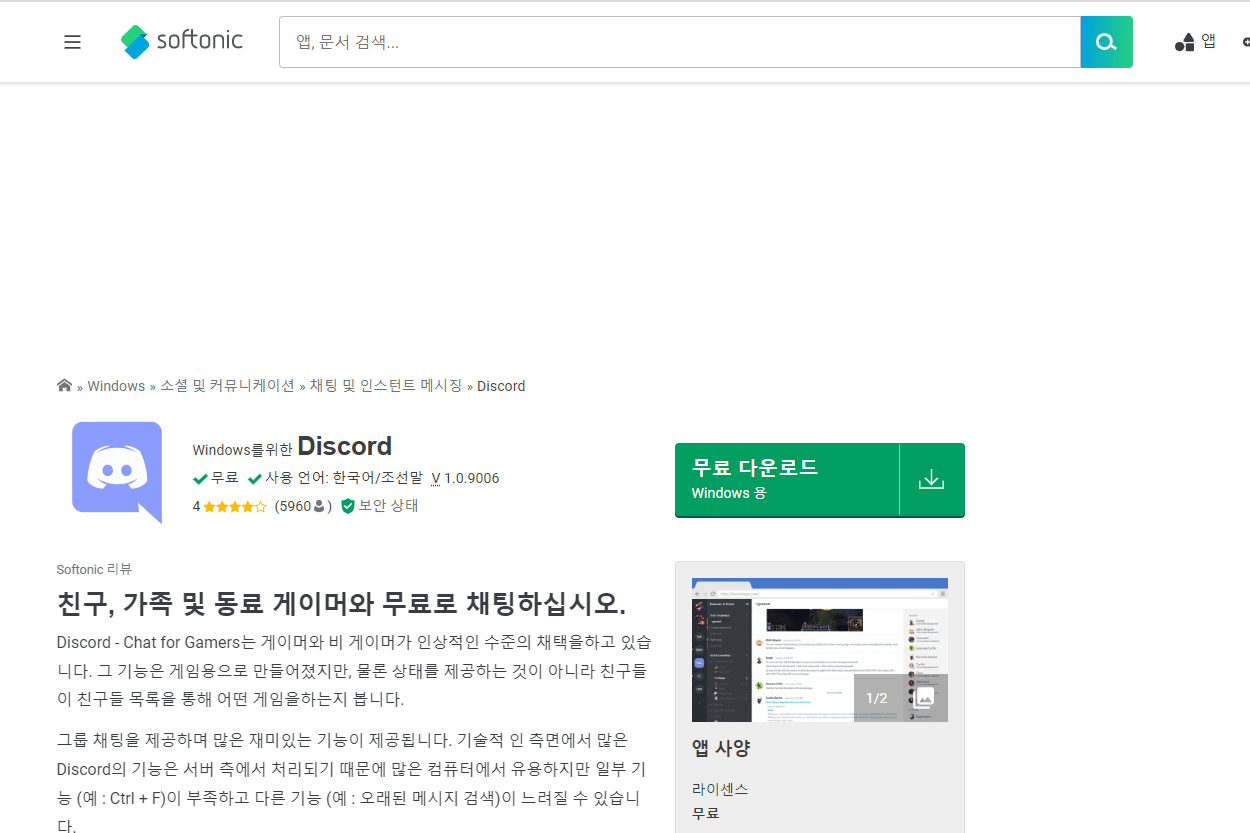Click the 앱 사양 heading
The height and width of the screenshot is (833, 1250).
pyautogui.click(x=721, y=747)
